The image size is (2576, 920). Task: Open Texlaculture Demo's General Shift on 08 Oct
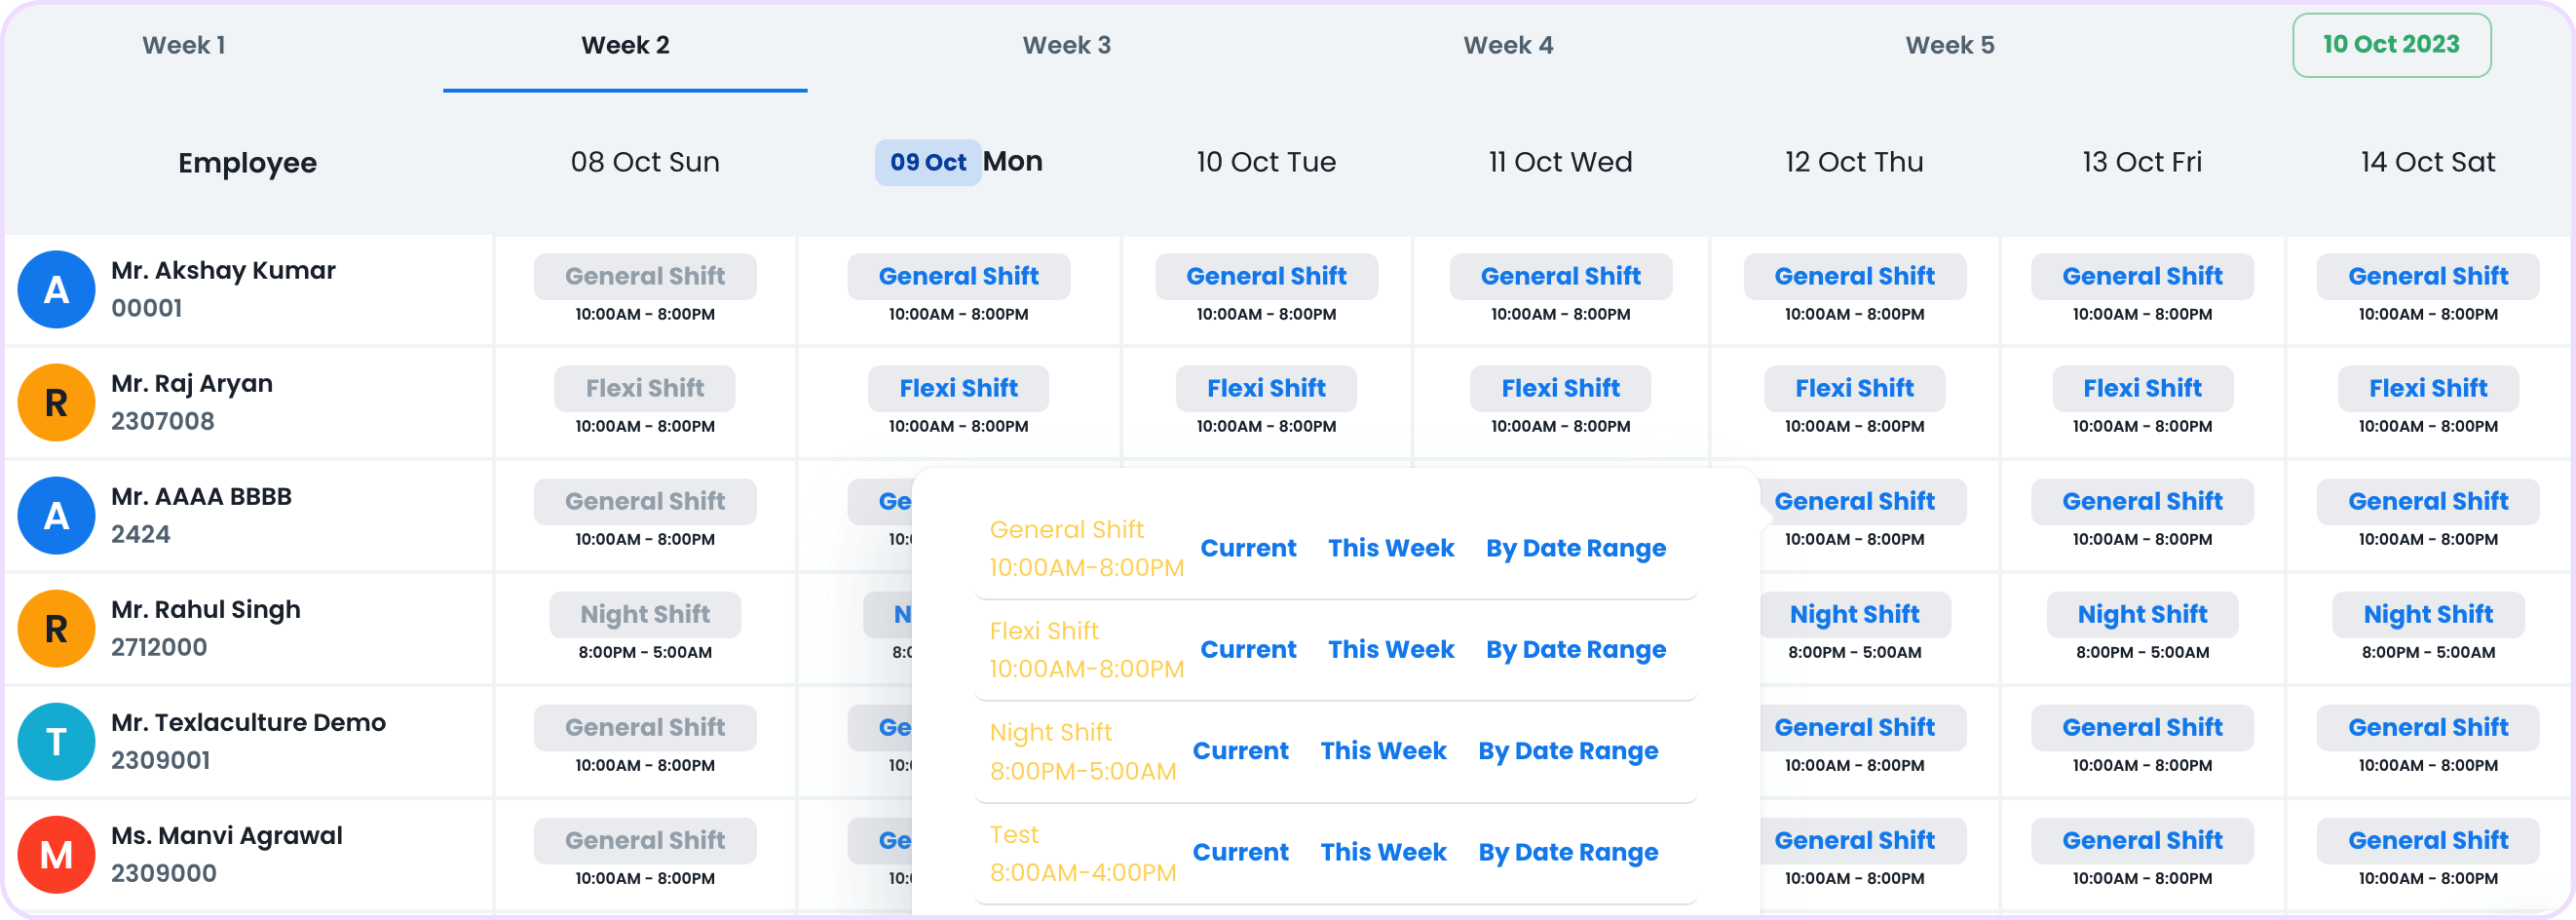(644, 727)
